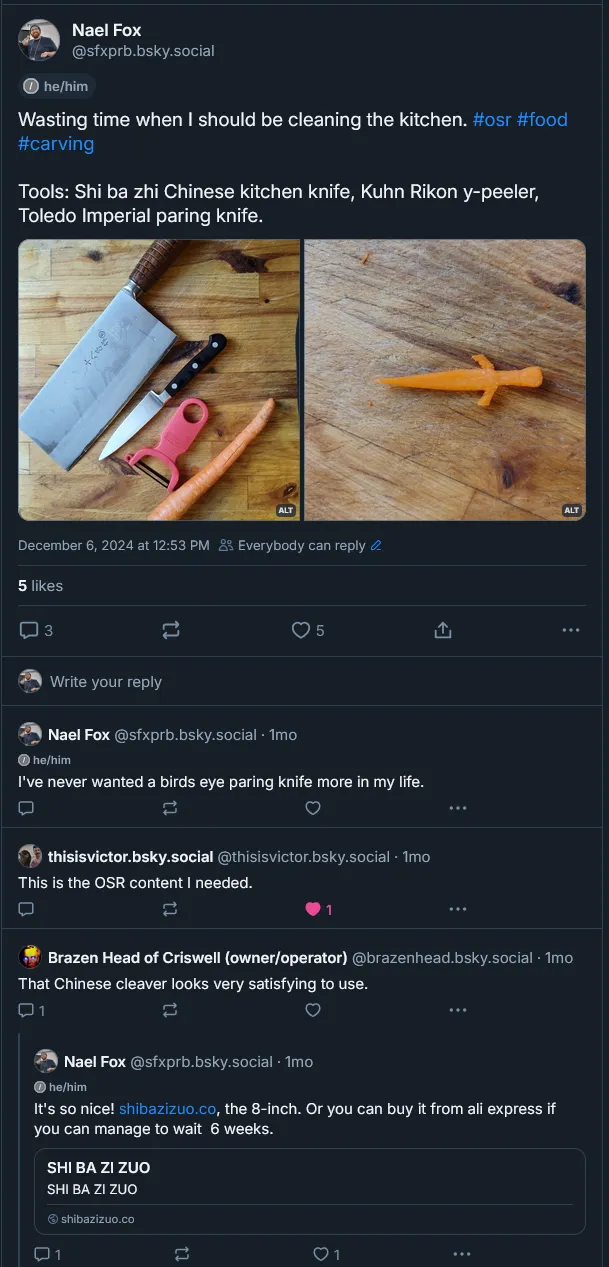
Task: Edit who can reply settings
Action: [x=376, y=546]
